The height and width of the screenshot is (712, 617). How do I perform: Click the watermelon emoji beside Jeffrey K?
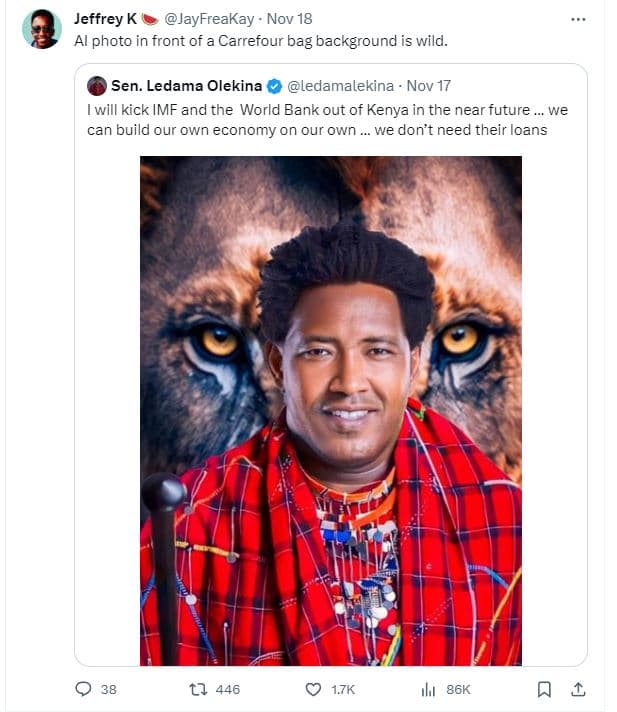pos(150,19)
